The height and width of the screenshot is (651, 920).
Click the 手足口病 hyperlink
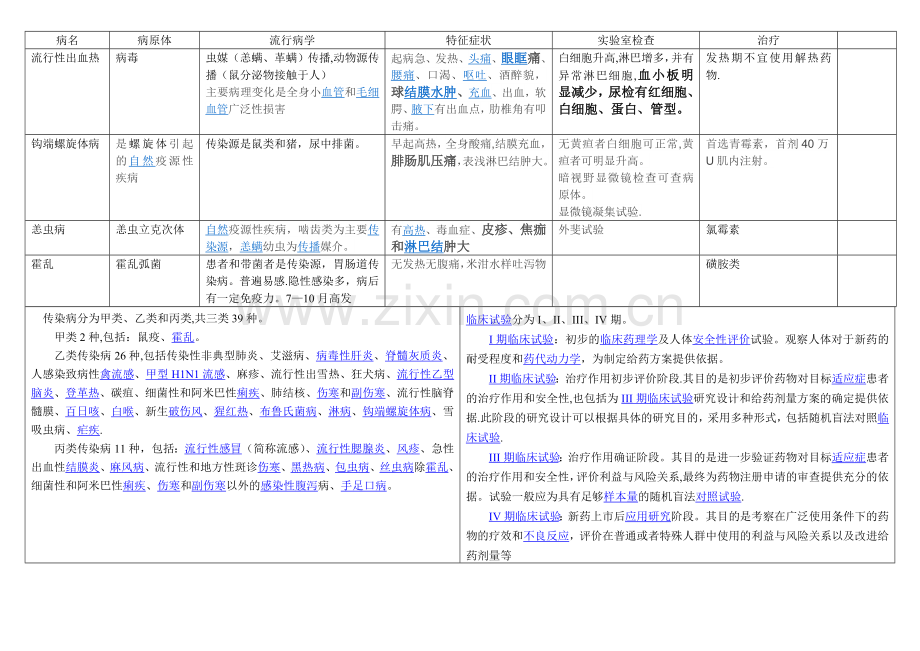tap(363, 484)
